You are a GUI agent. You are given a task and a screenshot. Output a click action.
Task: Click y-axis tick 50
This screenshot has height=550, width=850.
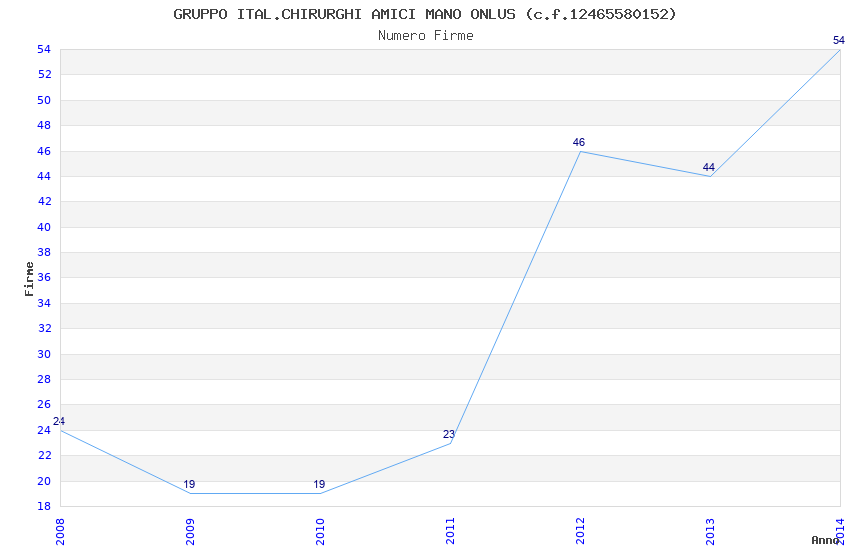coord(44,100)
